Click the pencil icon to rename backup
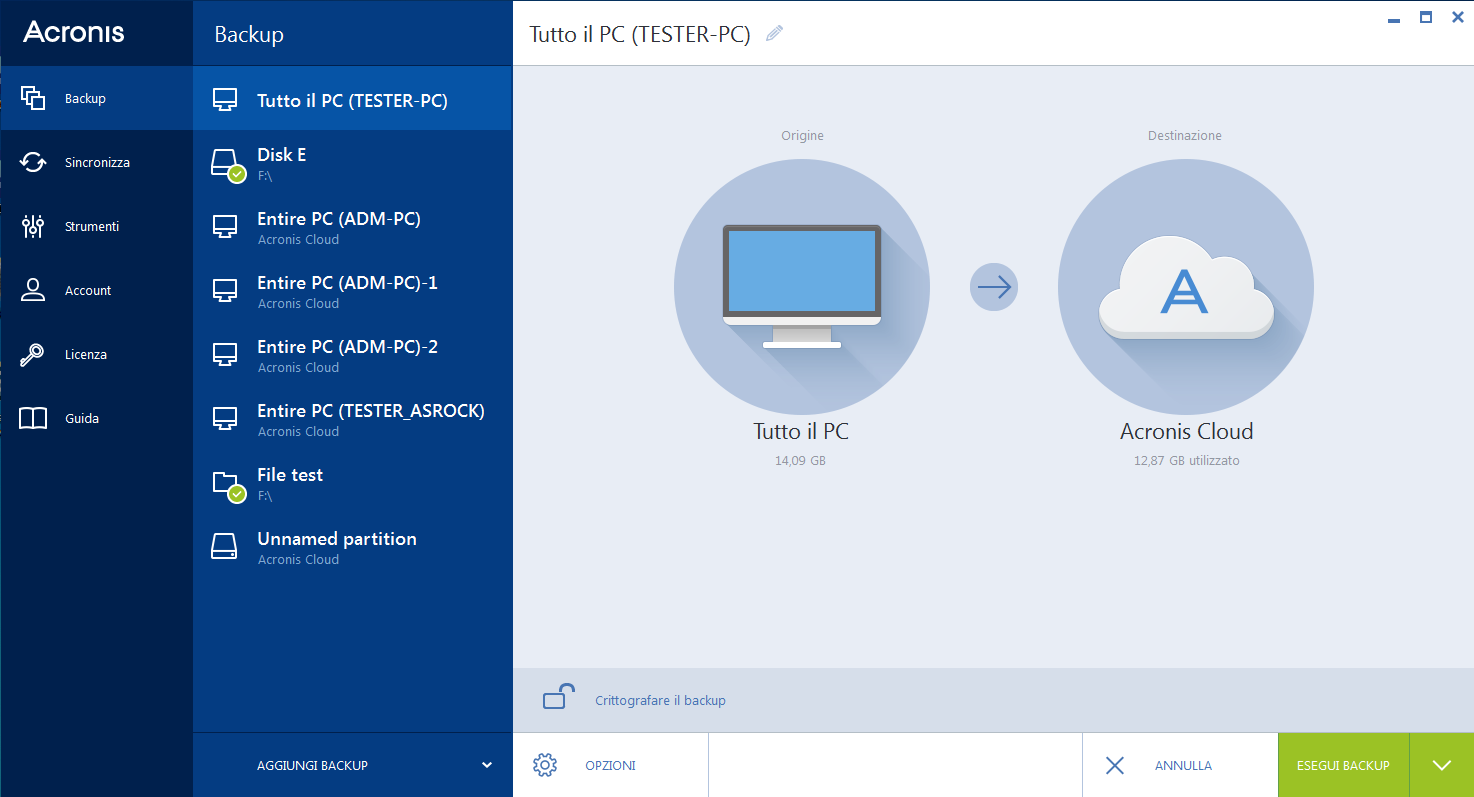1474x797 pixels. (774, 33)
